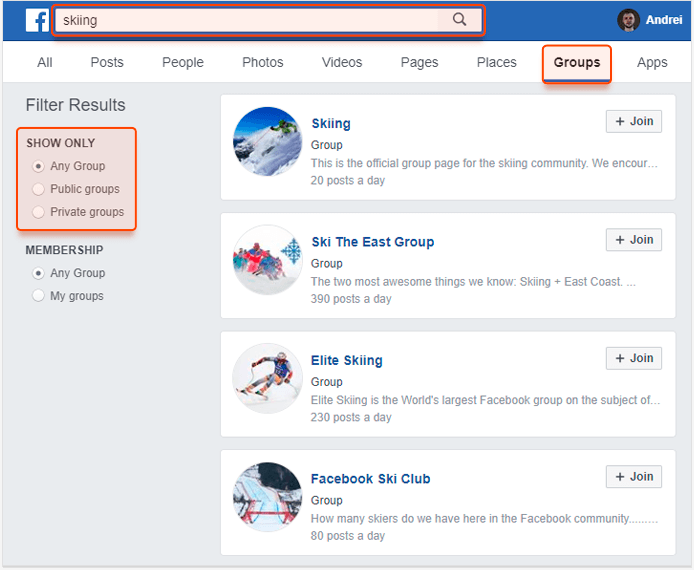Open Facebook Ski Club group picture

coord(267,496)
